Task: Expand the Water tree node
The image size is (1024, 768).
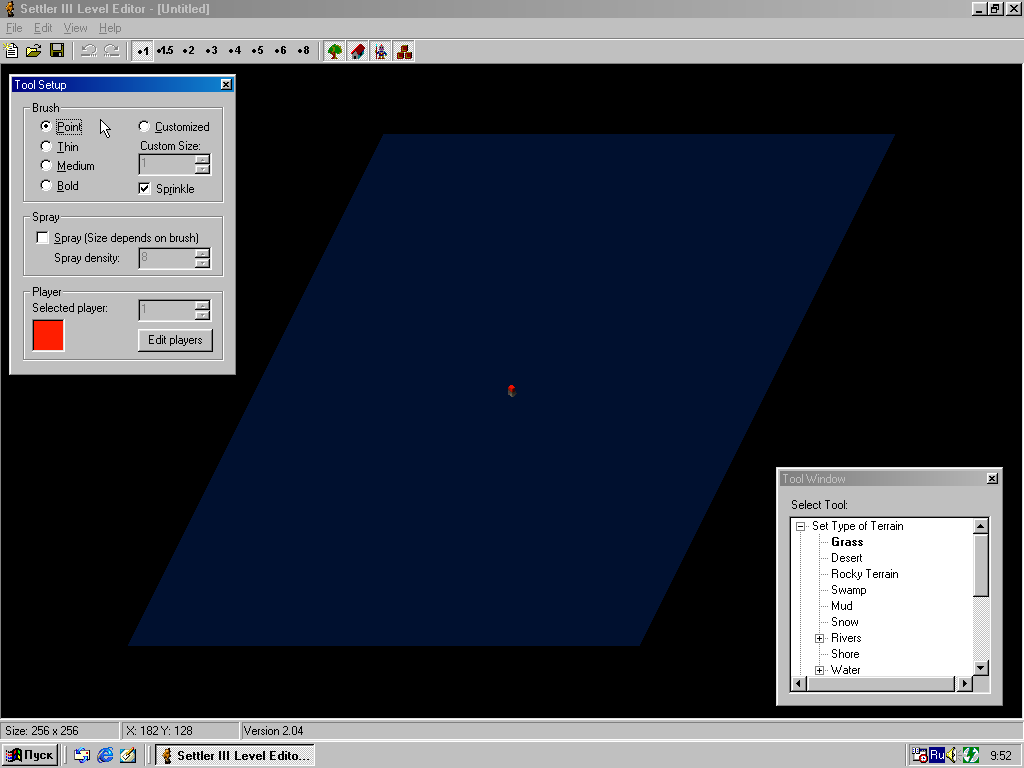Action: pyautogui.click(x=819, y=670)
